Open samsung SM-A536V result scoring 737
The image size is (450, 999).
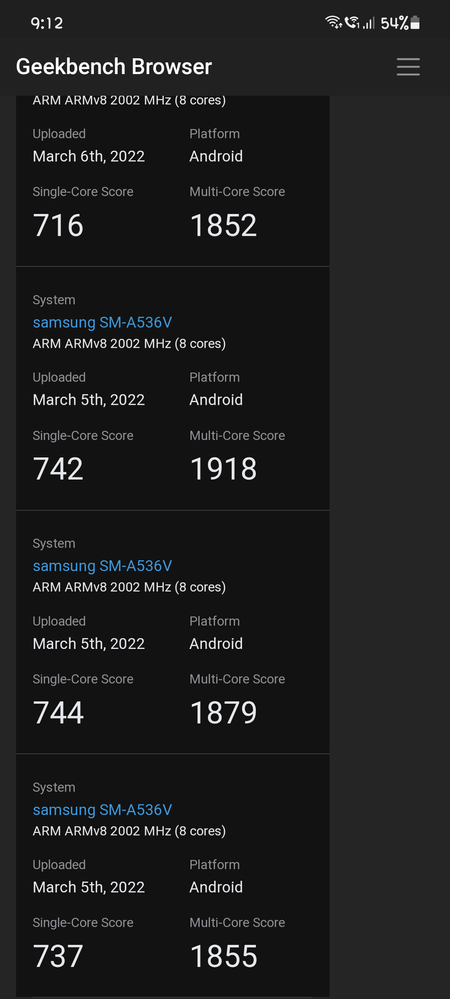(x=102, y=810)
